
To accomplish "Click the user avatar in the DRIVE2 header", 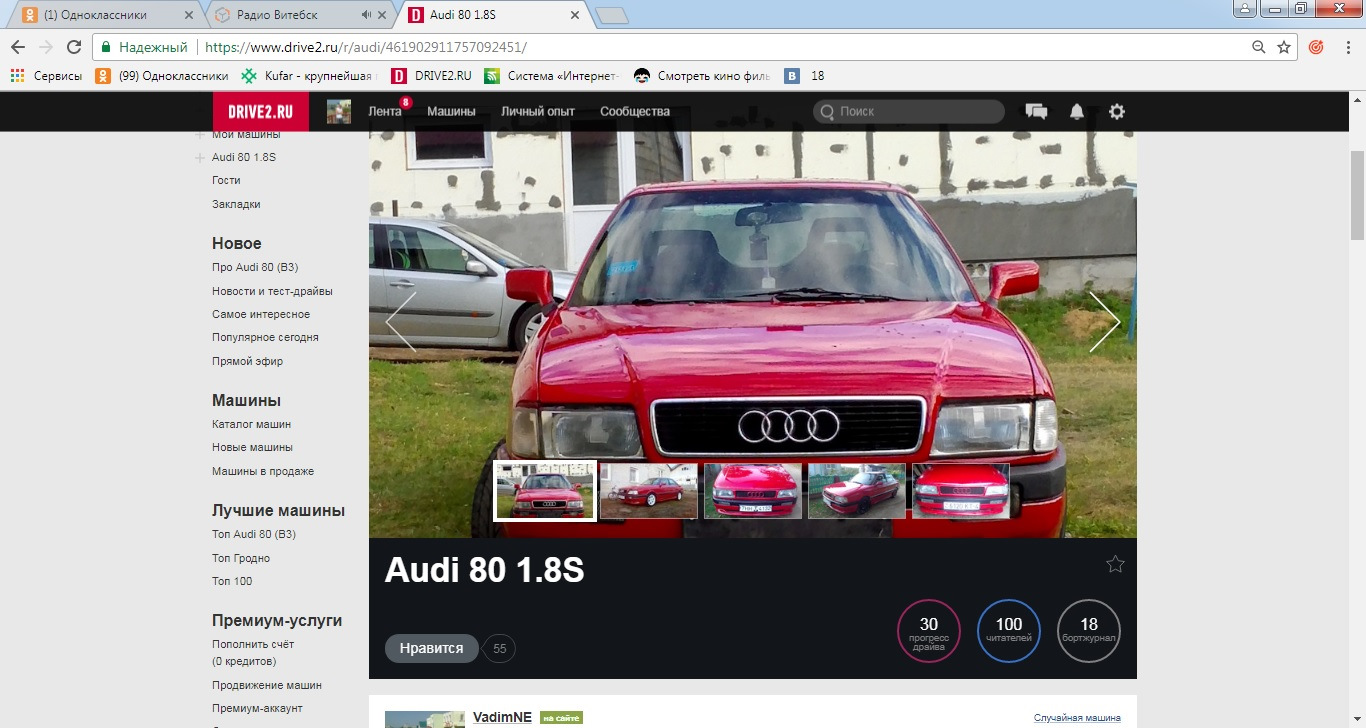I will tap(339, 111).
